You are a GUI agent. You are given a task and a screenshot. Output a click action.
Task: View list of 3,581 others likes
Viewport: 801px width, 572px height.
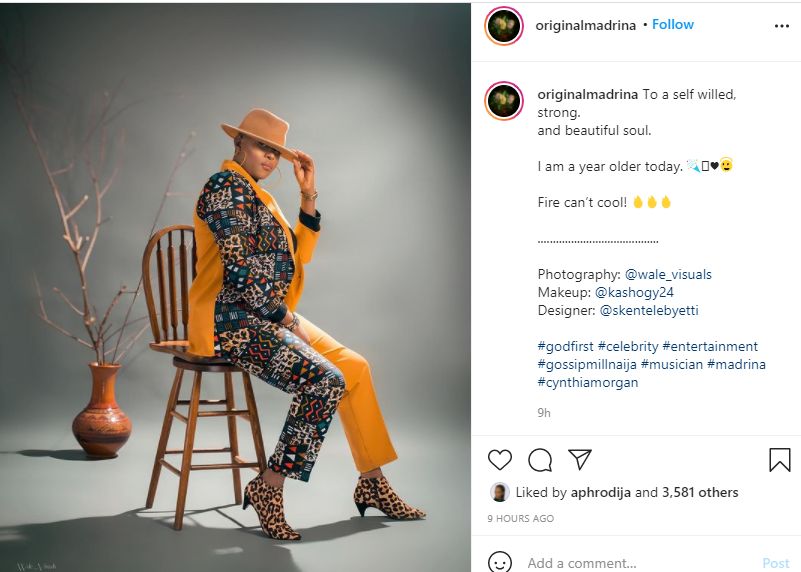(700, 492)
